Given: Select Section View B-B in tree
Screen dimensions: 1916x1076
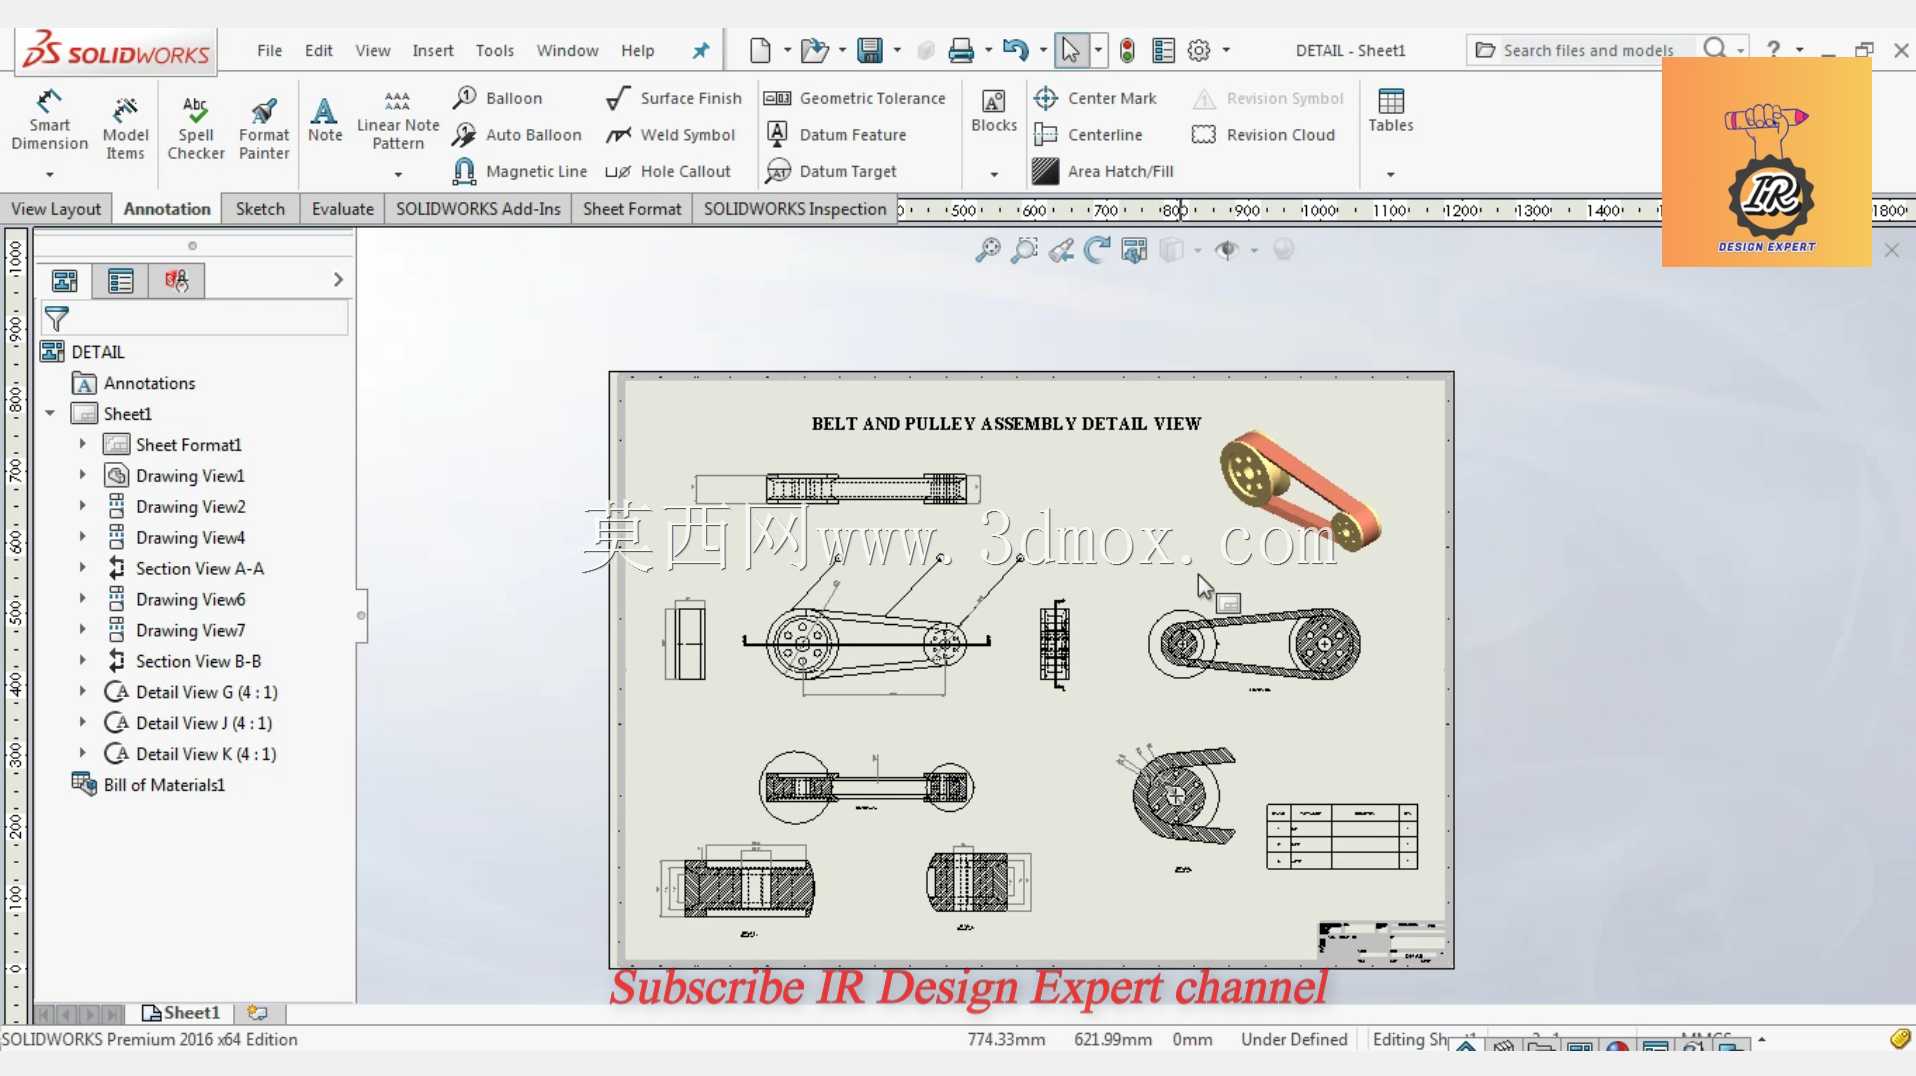Looking at the screenshot, I should pos(198,661).
